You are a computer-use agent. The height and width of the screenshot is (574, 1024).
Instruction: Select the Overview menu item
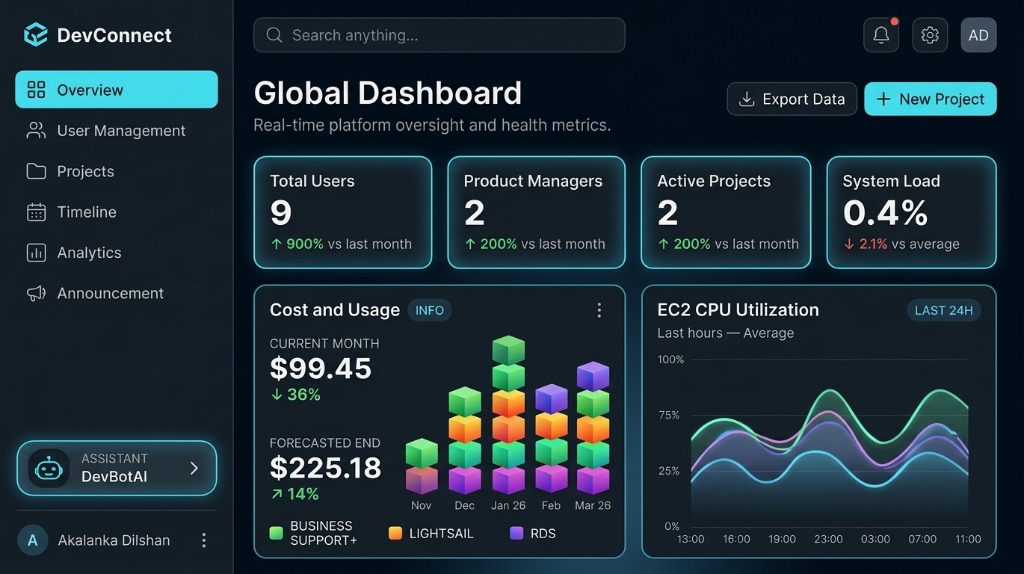pos(116,89)
